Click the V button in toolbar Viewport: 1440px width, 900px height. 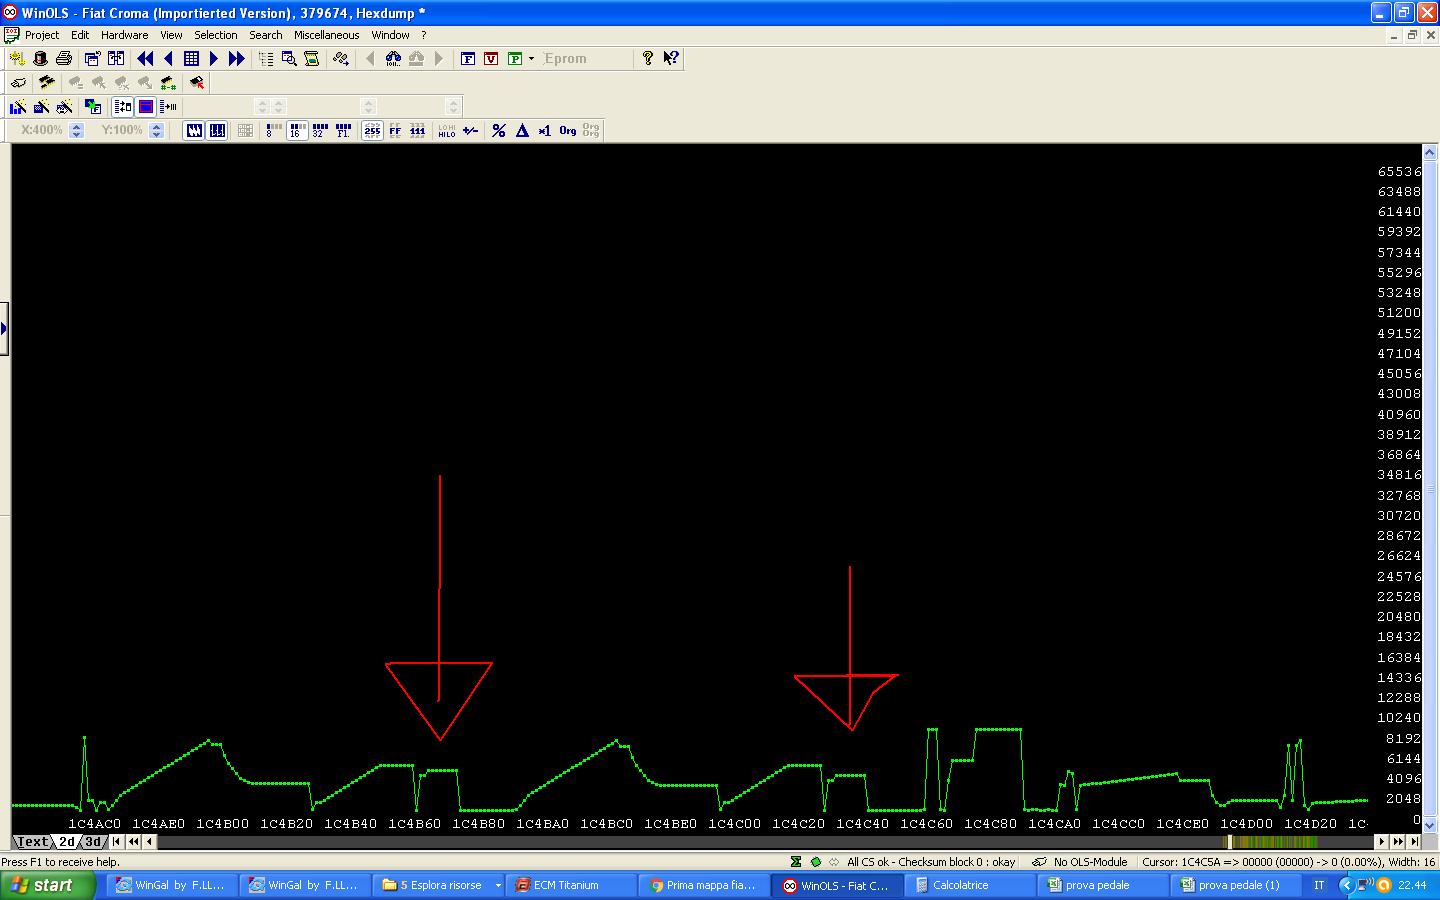[491, 59]
